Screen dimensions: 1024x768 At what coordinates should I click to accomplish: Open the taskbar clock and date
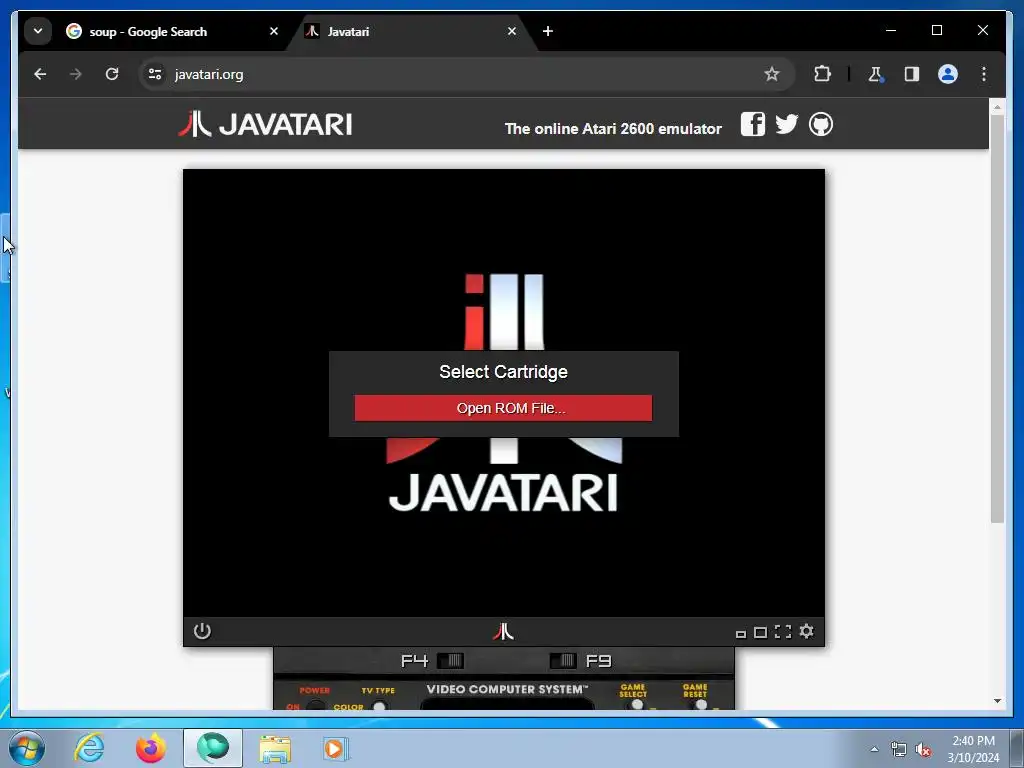973,749
